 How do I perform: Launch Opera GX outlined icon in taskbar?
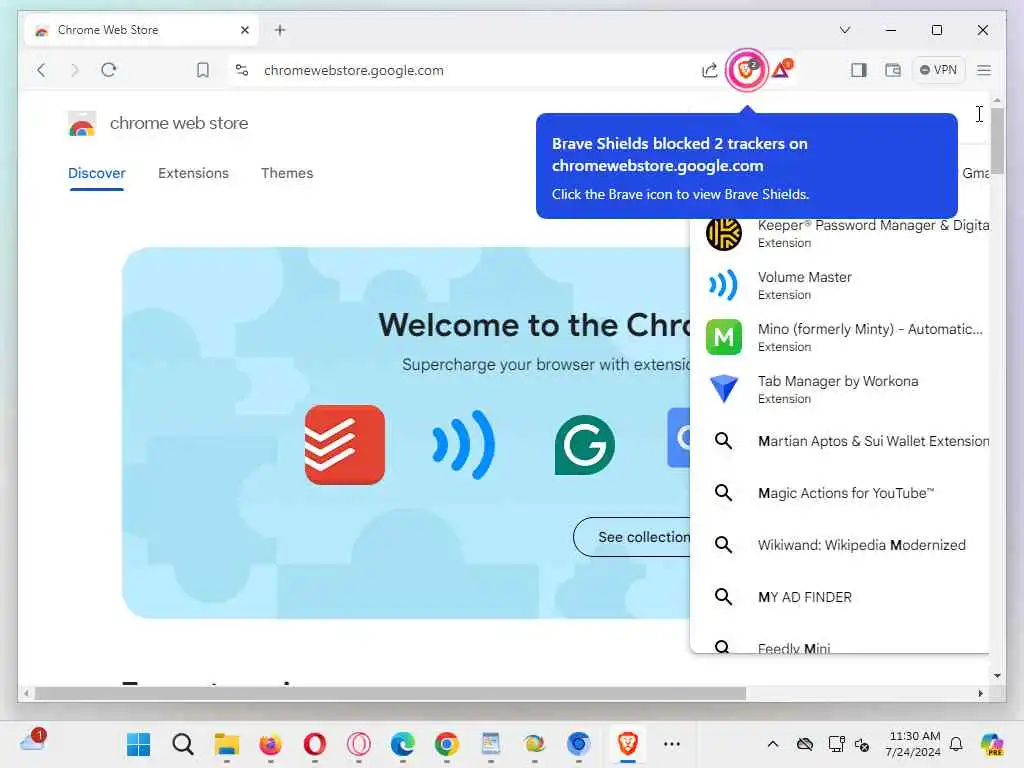click(x=359, y=744)
